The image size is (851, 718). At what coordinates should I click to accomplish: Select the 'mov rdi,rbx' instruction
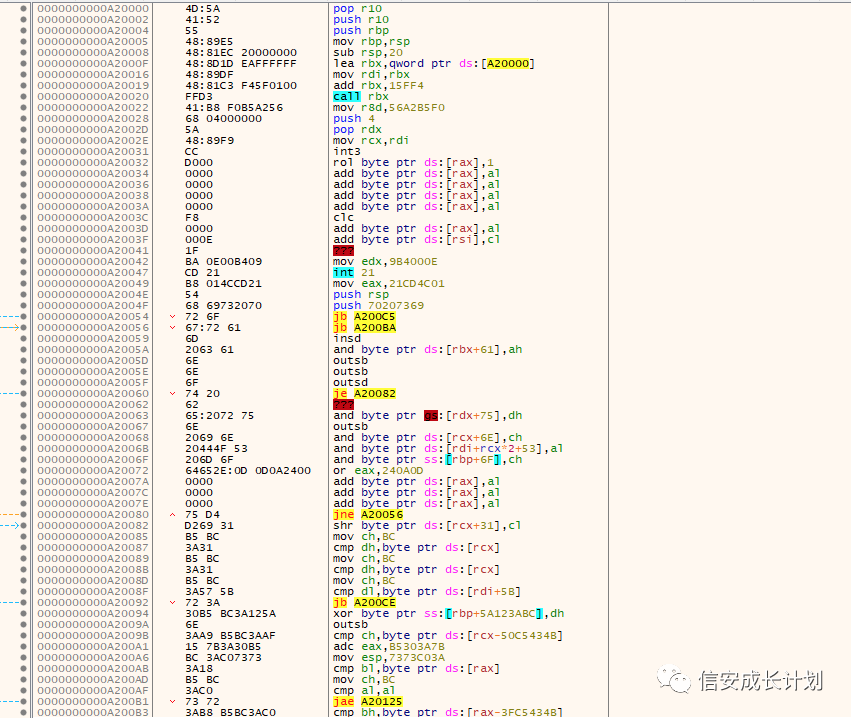coord(372,74)
